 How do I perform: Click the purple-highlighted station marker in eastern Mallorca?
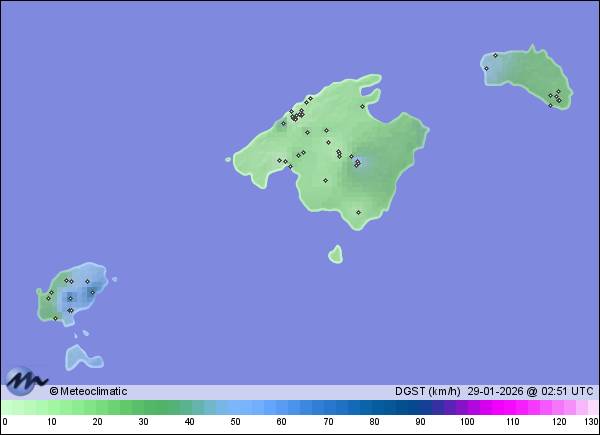357,162
